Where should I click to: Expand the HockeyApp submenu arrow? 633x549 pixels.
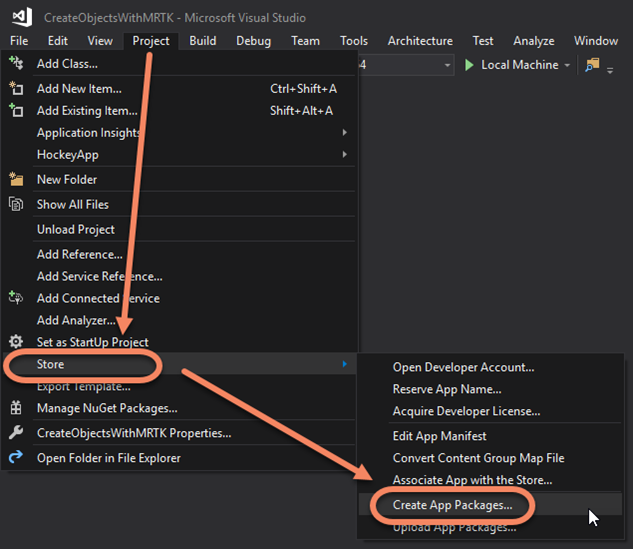344,154
